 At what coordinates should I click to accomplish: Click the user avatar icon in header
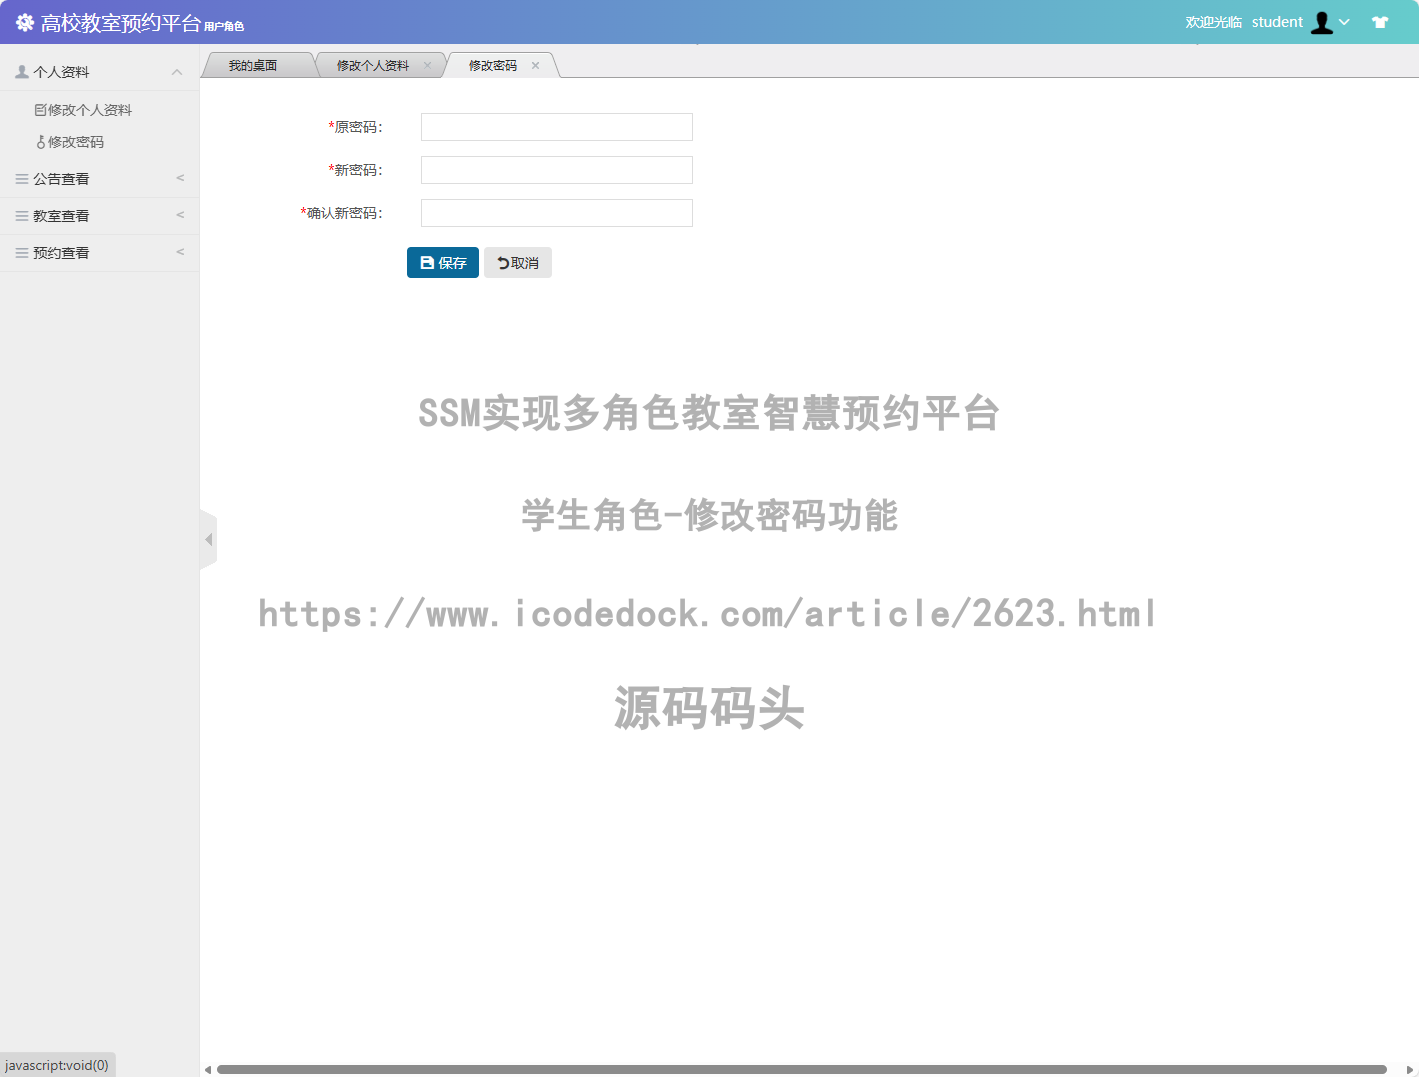[x=1322, y=22]
